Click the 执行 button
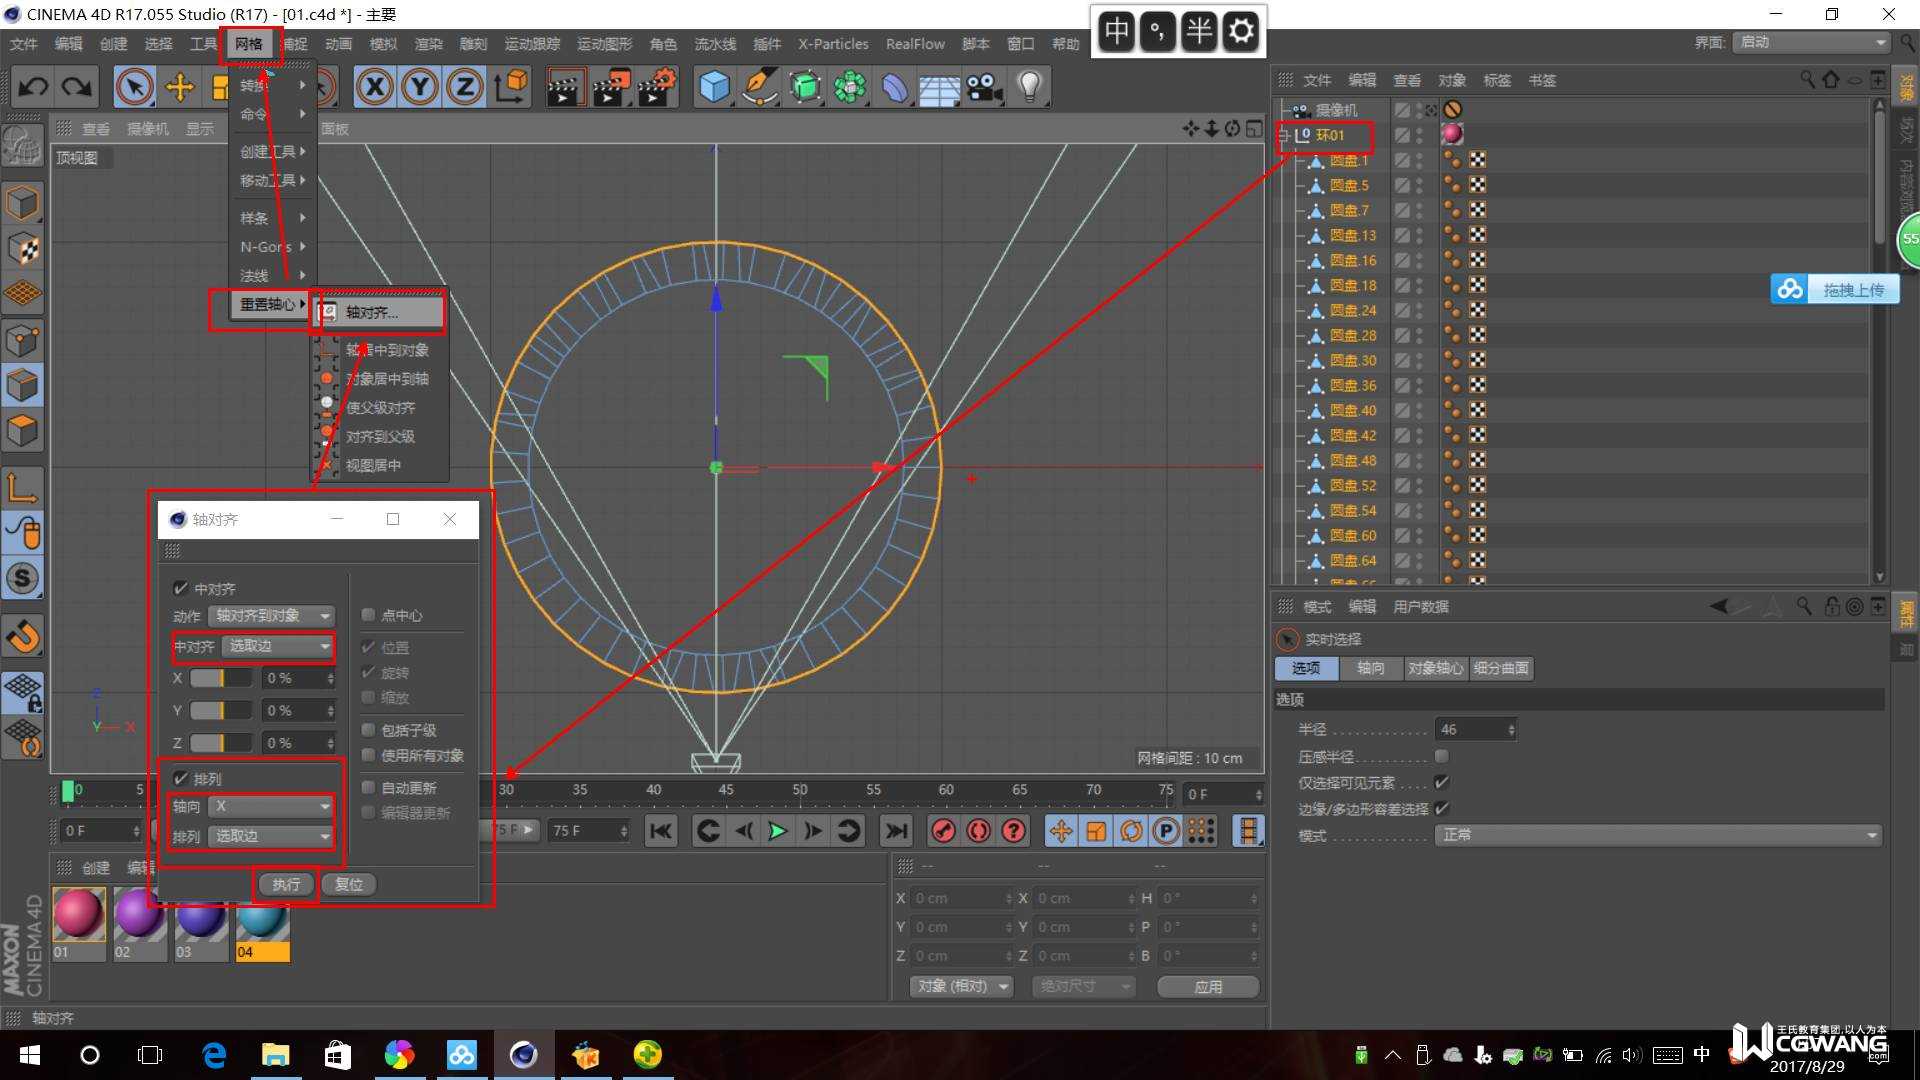Viewport: 1920px width, 1080px height. [x=286, y=884]
